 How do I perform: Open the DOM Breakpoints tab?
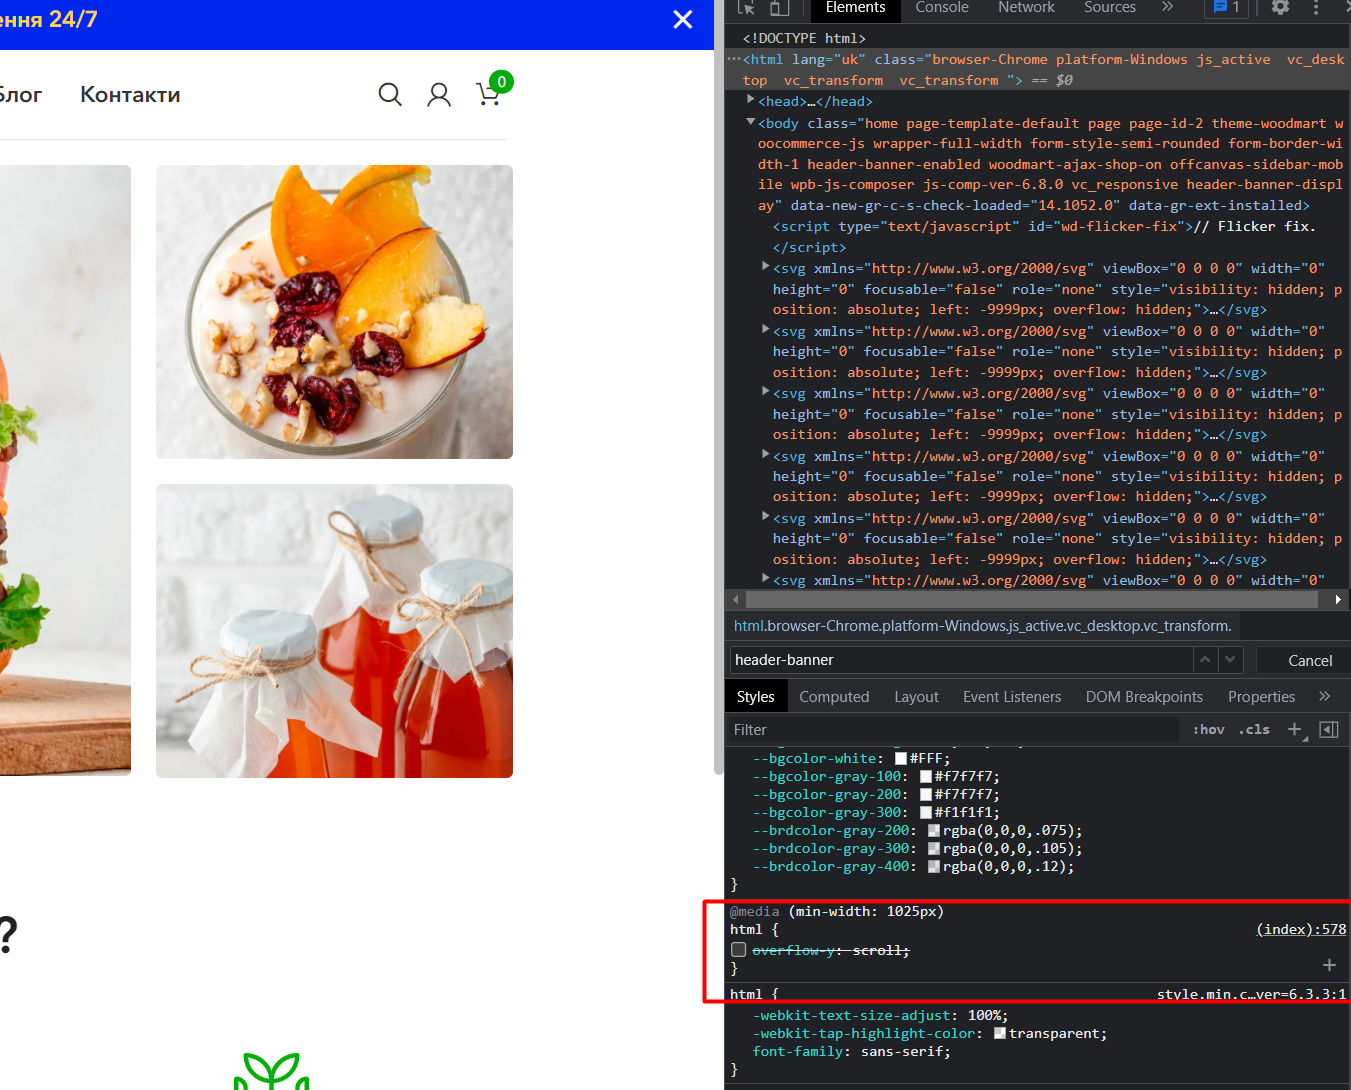pos(1144,697)
